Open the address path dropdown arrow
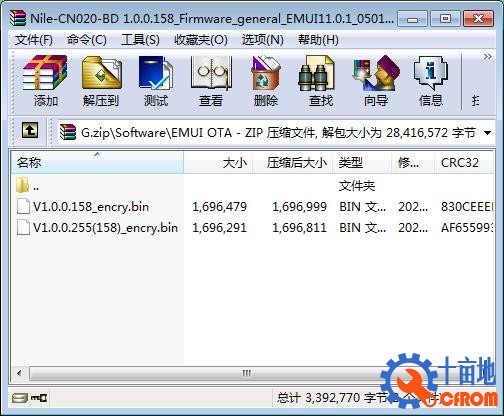Screen dimensions: 504x416 (x=487, y=133)
